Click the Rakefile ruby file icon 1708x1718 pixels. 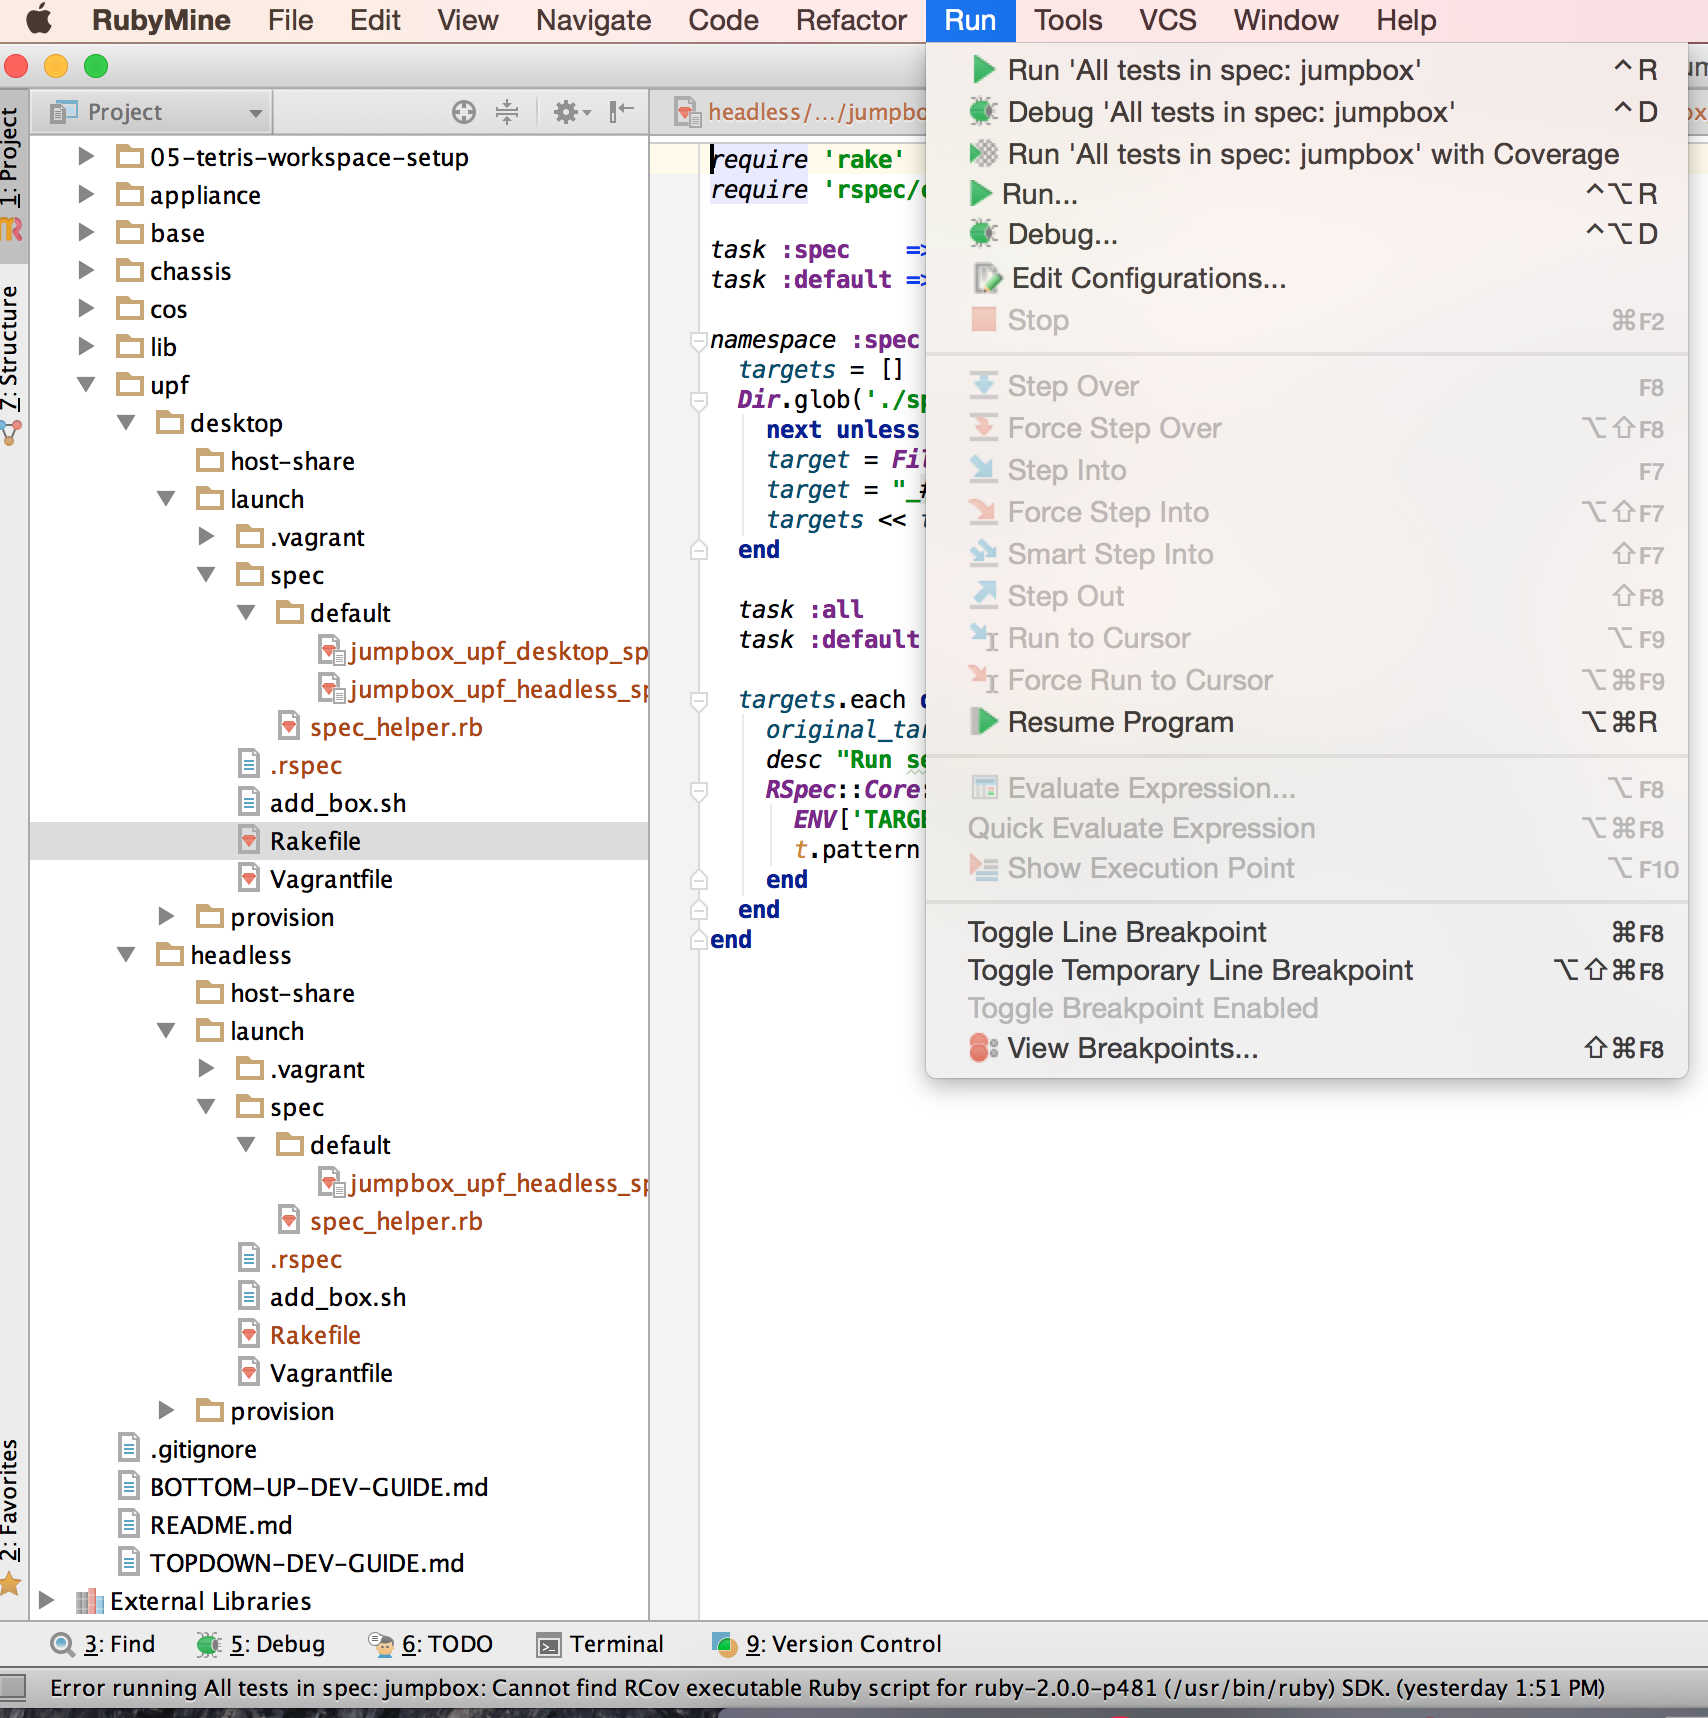coord(250,841)
